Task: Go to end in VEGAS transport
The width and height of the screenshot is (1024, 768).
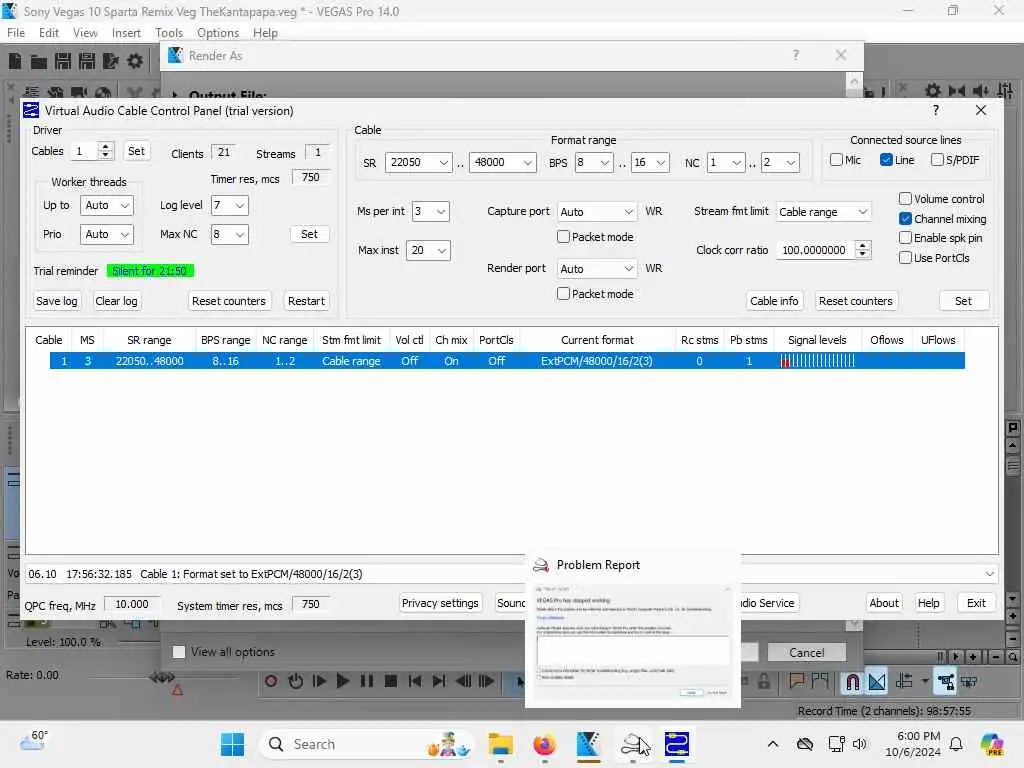Action: point(439,681)
